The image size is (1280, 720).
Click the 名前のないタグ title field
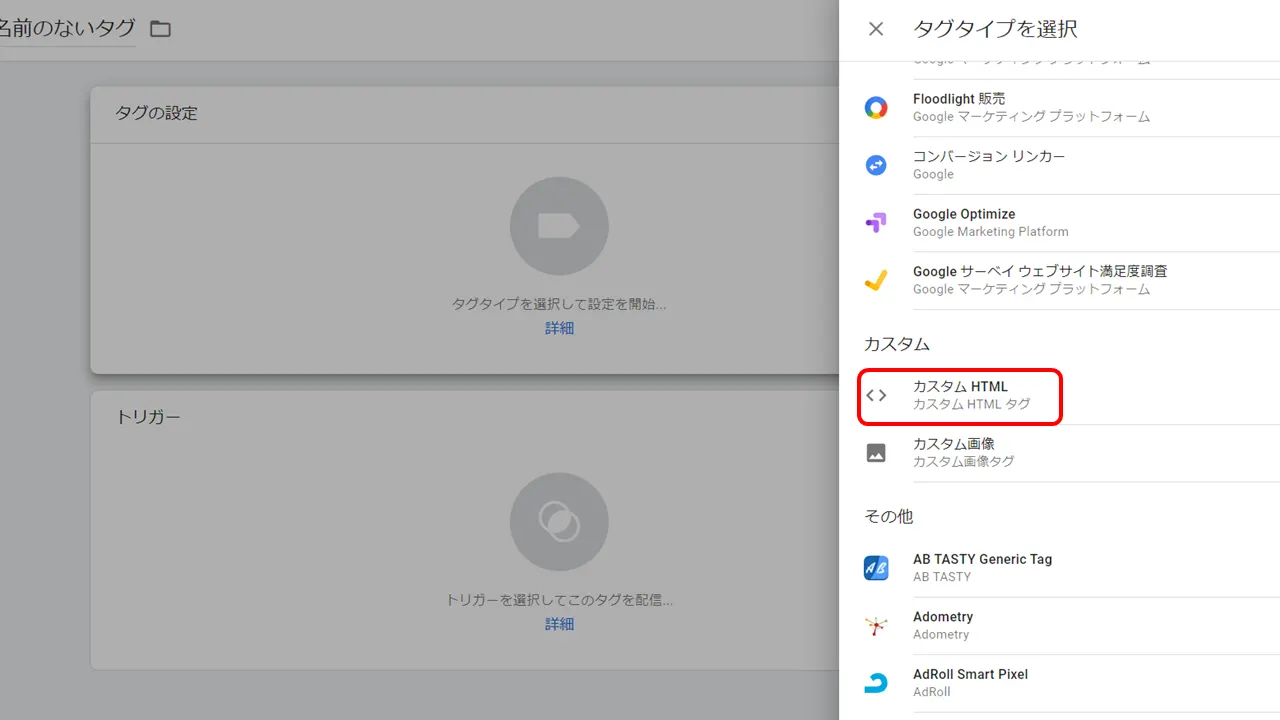click(67, 29)
